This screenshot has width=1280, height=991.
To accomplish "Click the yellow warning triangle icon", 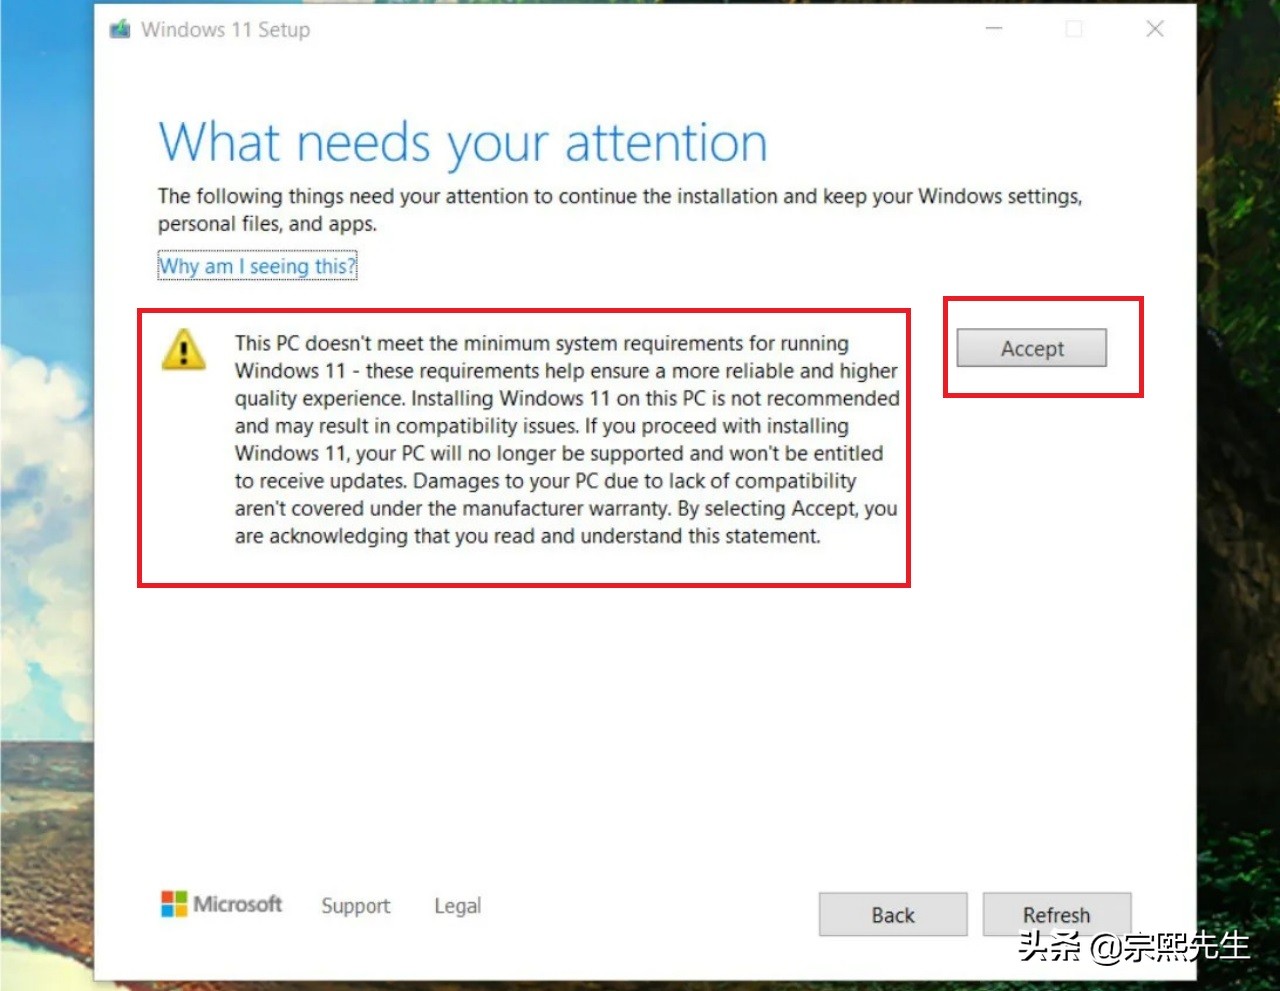I will click(184, 350).
